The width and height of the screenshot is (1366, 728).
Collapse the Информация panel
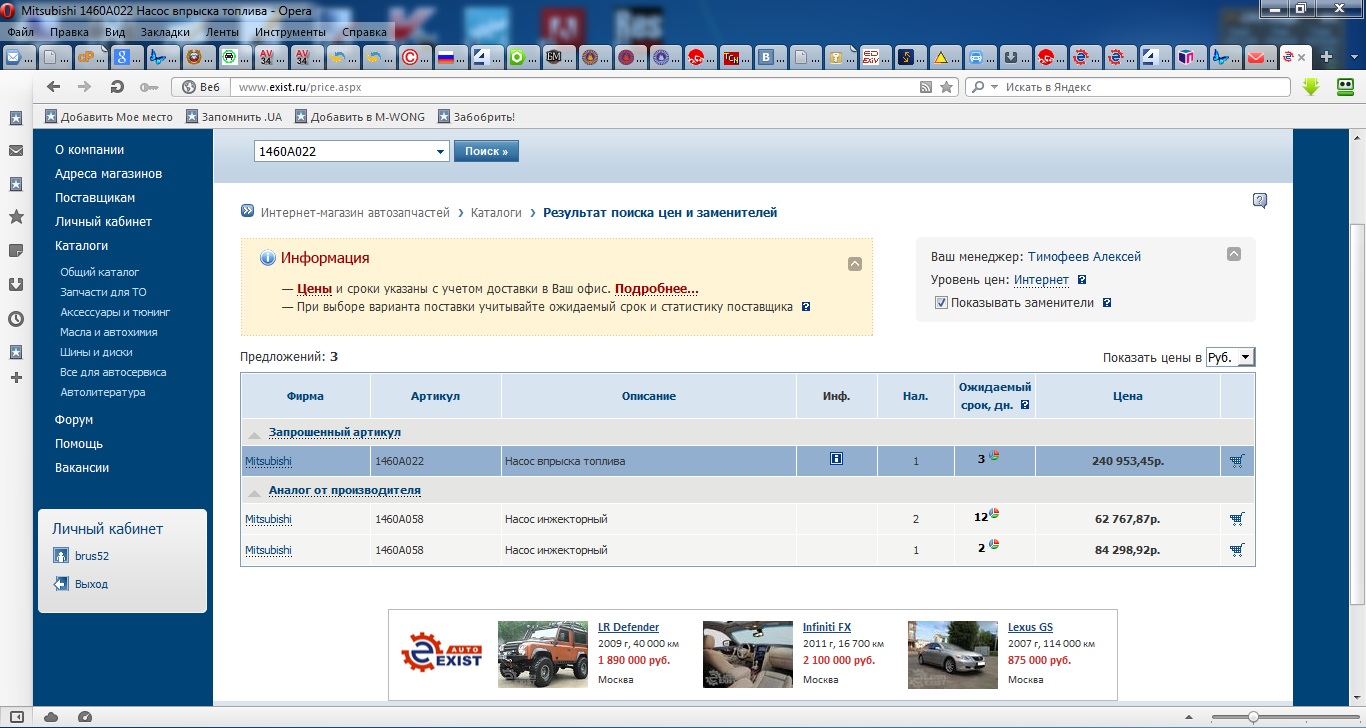pos(854,264)
